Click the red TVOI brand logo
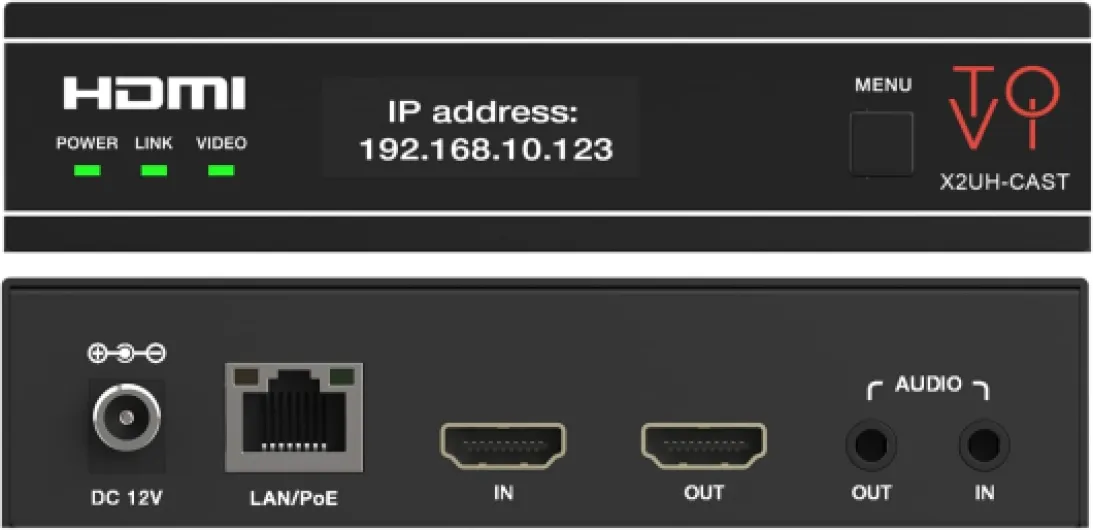The width and height of the screenshot is (1093, 530). (x=1004, y=107)
